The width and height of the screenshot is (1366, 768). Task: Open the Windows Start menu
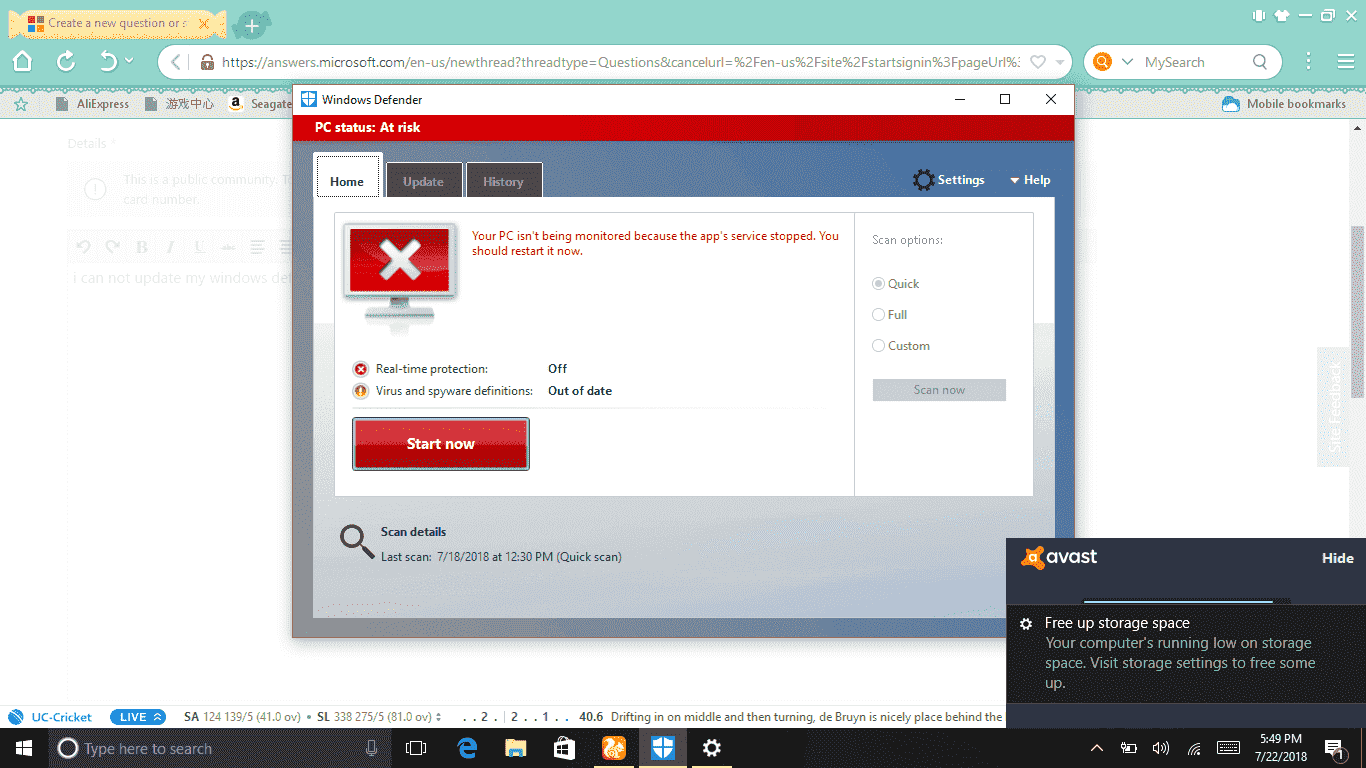tap(23, 748)
